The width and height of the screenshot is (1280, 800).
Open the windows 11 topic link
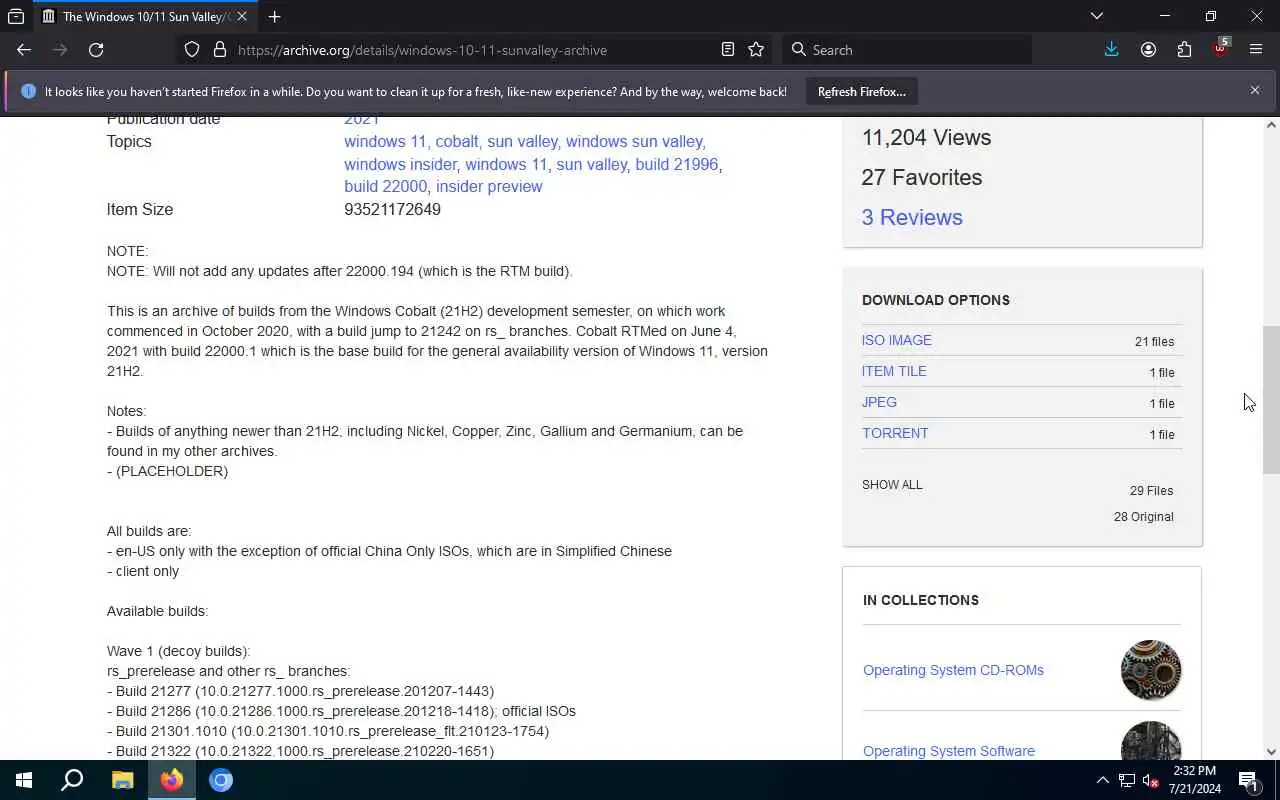[385, 141]
